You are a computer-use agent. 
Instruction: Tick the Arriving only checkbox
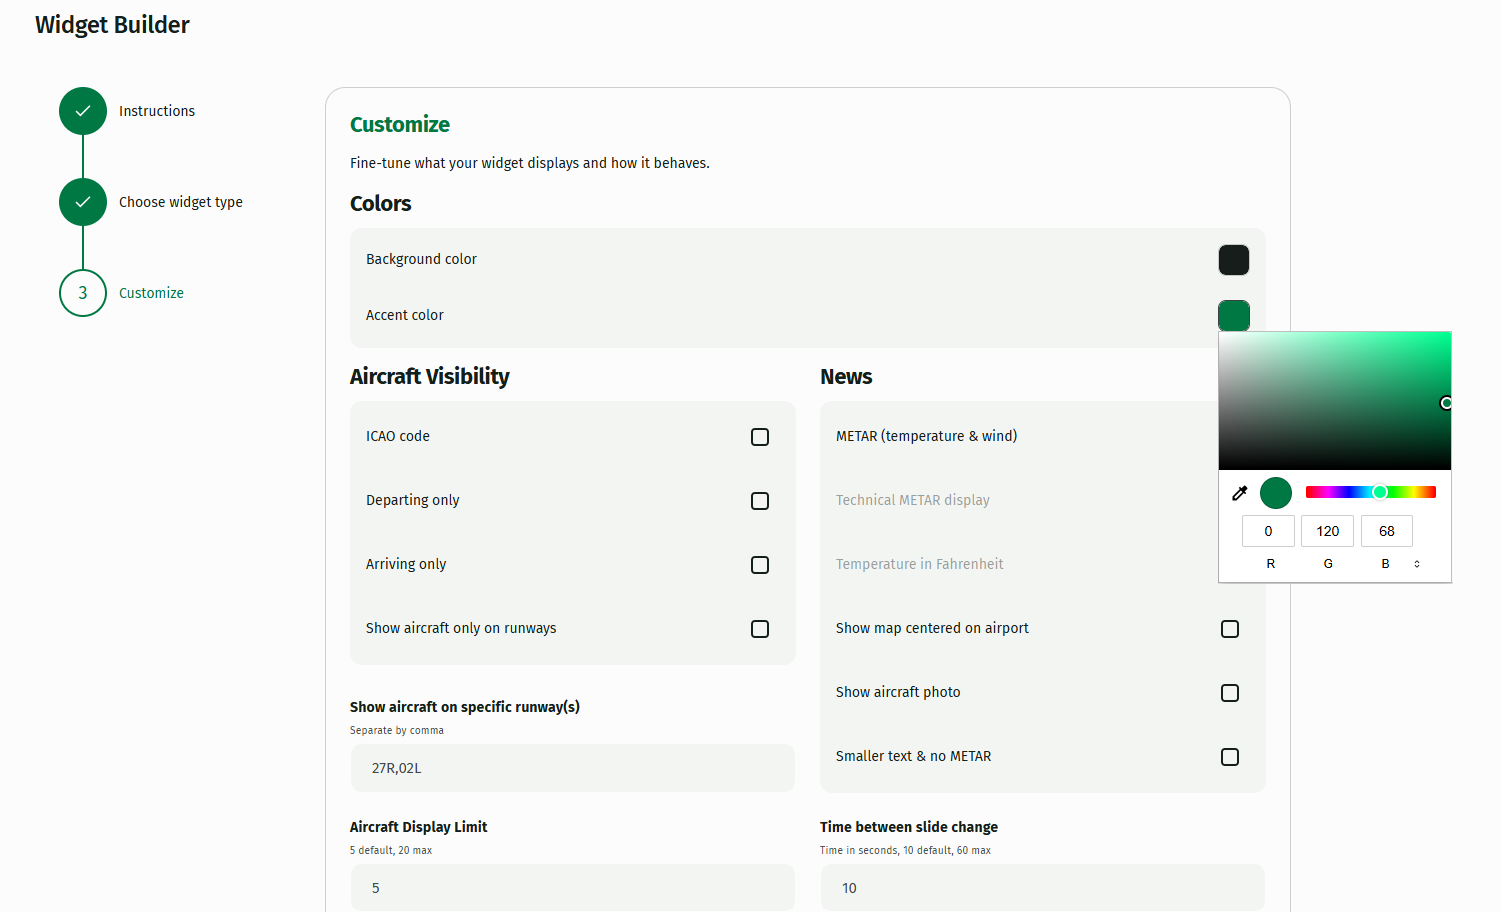(760, 565)
